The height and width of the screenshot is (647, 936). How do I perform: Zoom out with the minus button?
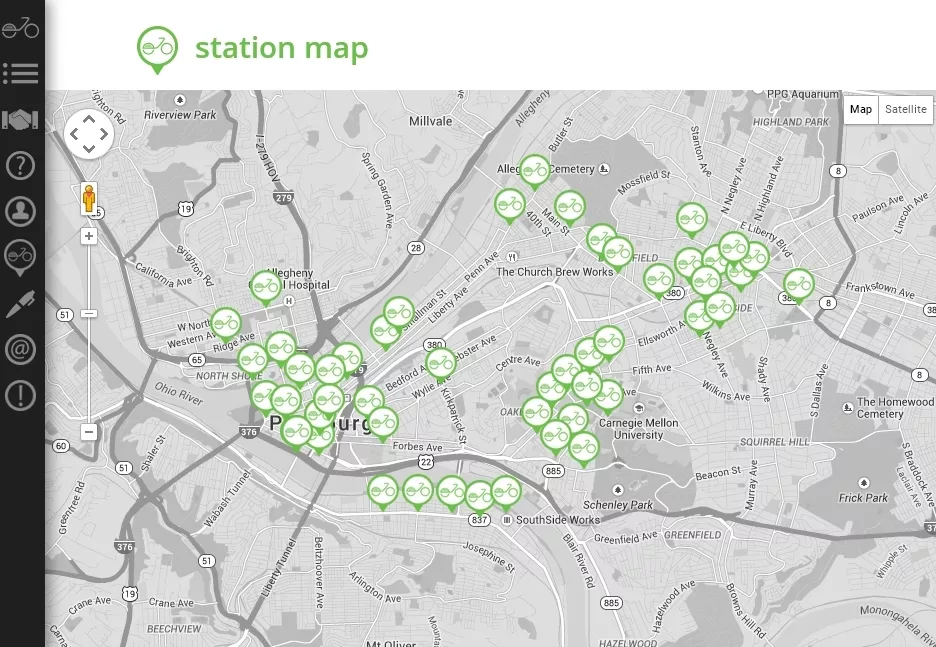(89, 432)
